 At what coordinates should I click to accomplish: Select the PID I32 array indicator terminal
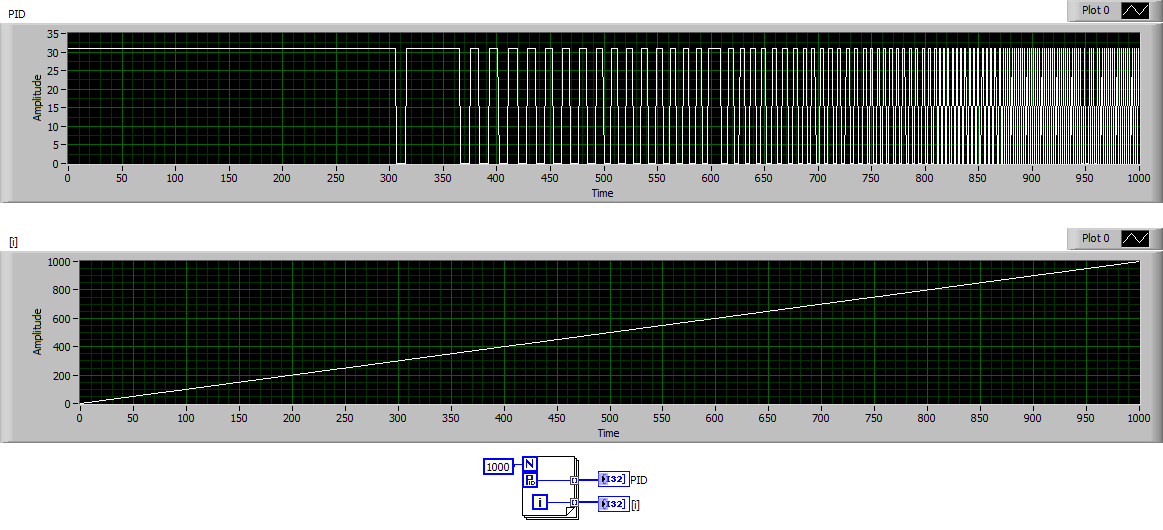click(x=613, y=480)
